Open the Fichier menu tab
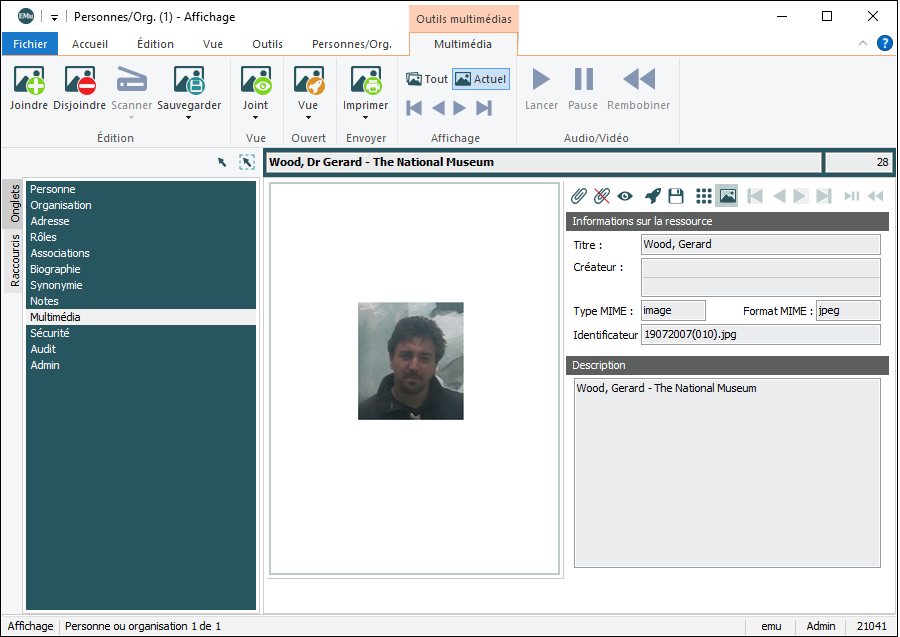This screenshot has height=637, width=900. click(x=30, y=44)
